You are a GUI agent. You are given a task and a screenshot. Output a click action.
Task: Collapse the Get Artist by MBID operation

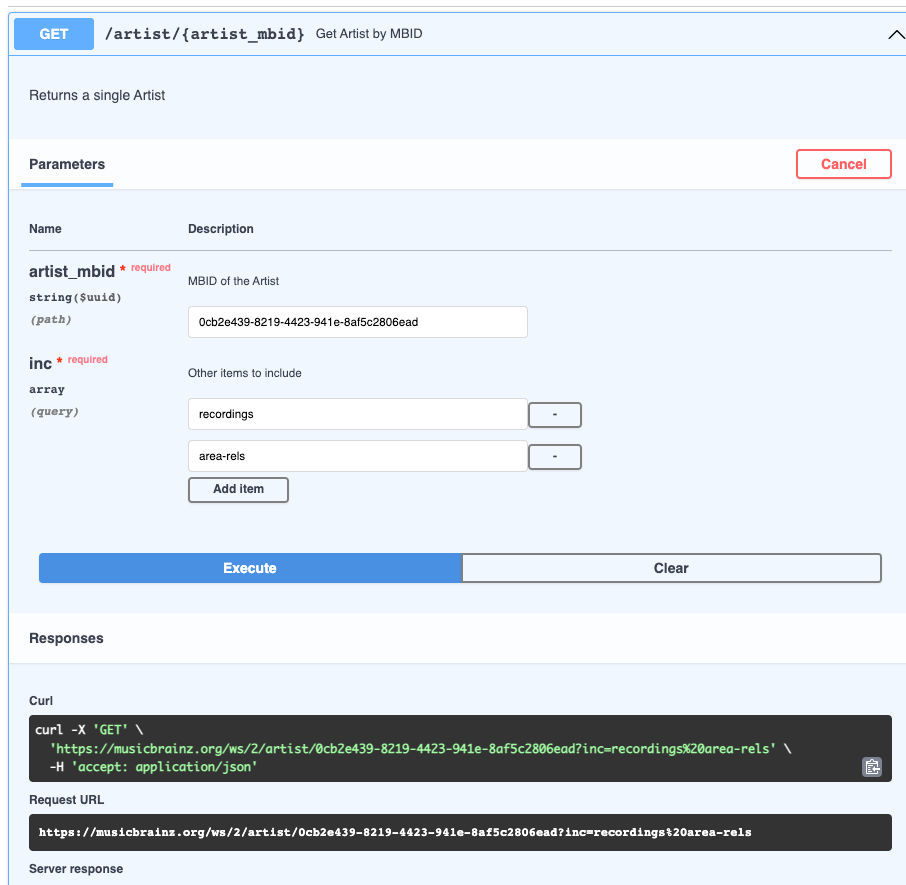pos(896,35)
